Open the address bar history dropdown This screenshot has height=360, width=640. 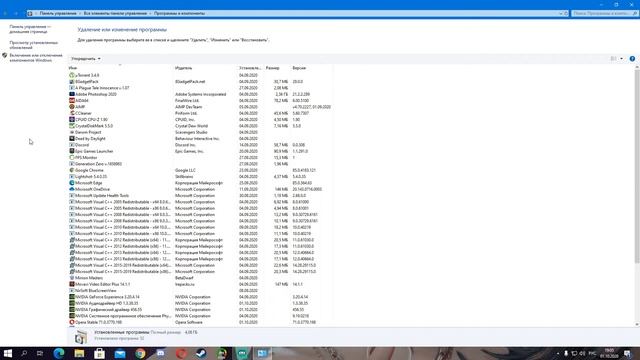[x=560, y=13]
